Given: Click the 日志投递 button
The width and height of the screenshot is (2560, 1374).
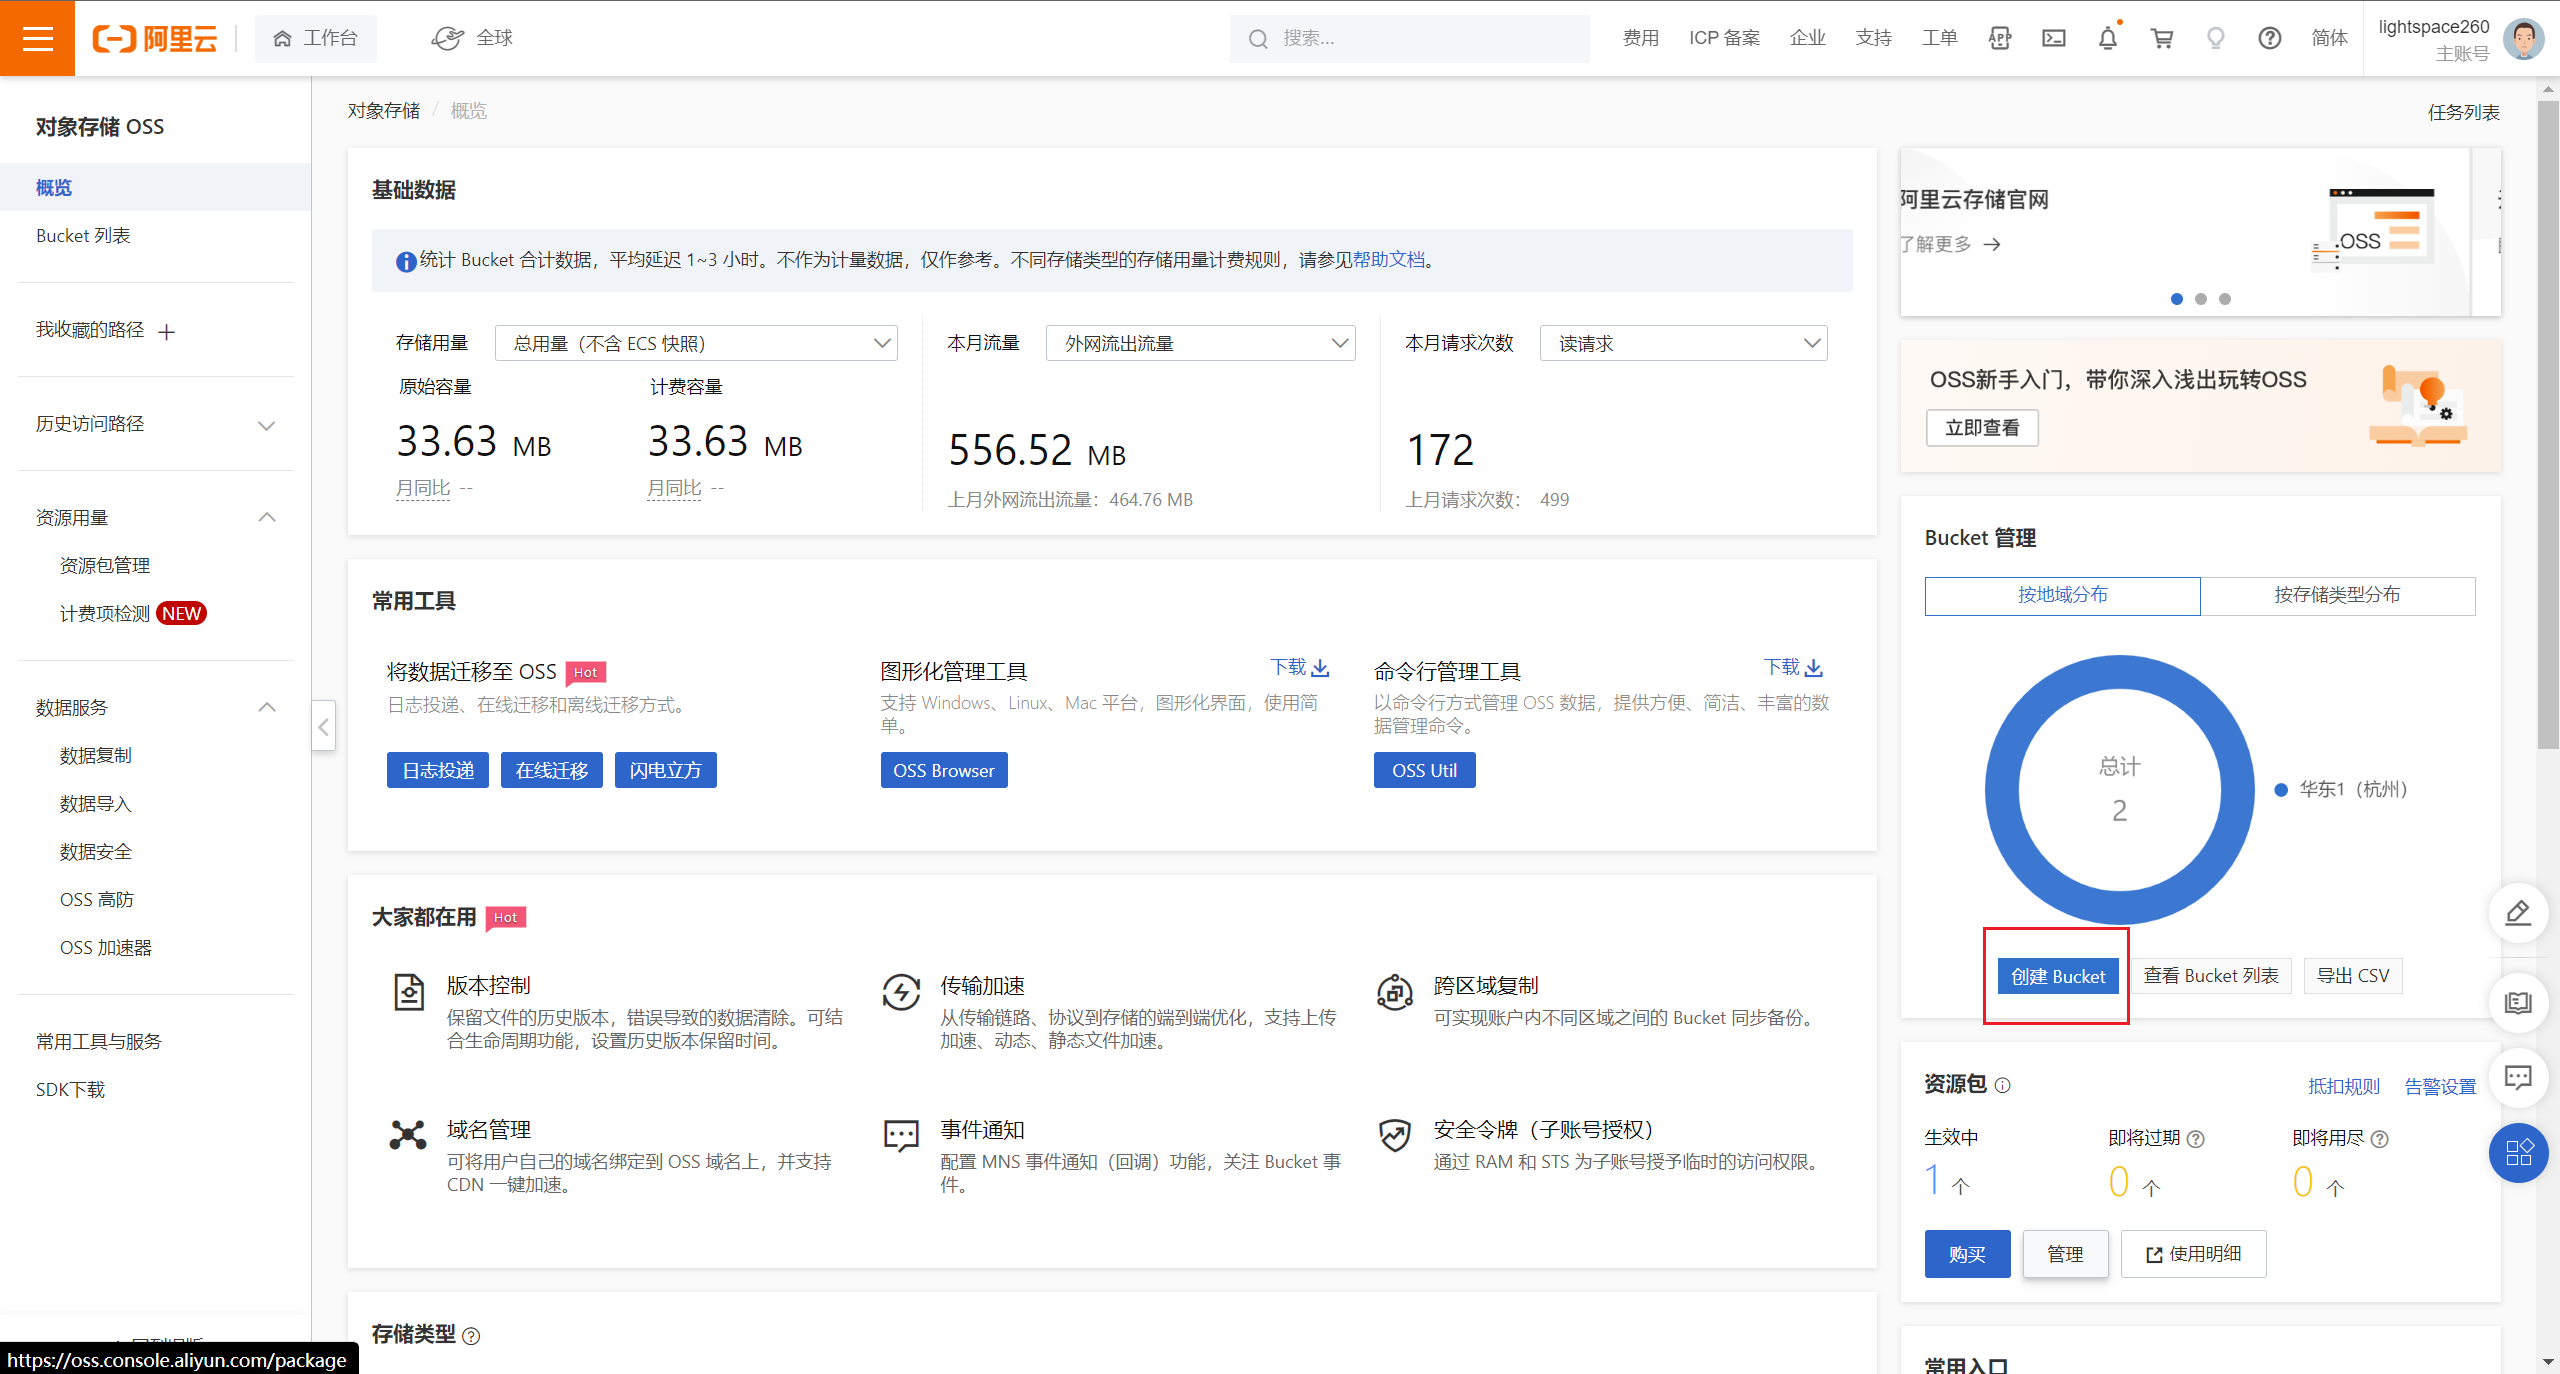Looking at the screenshot, I should coord(438,770).
